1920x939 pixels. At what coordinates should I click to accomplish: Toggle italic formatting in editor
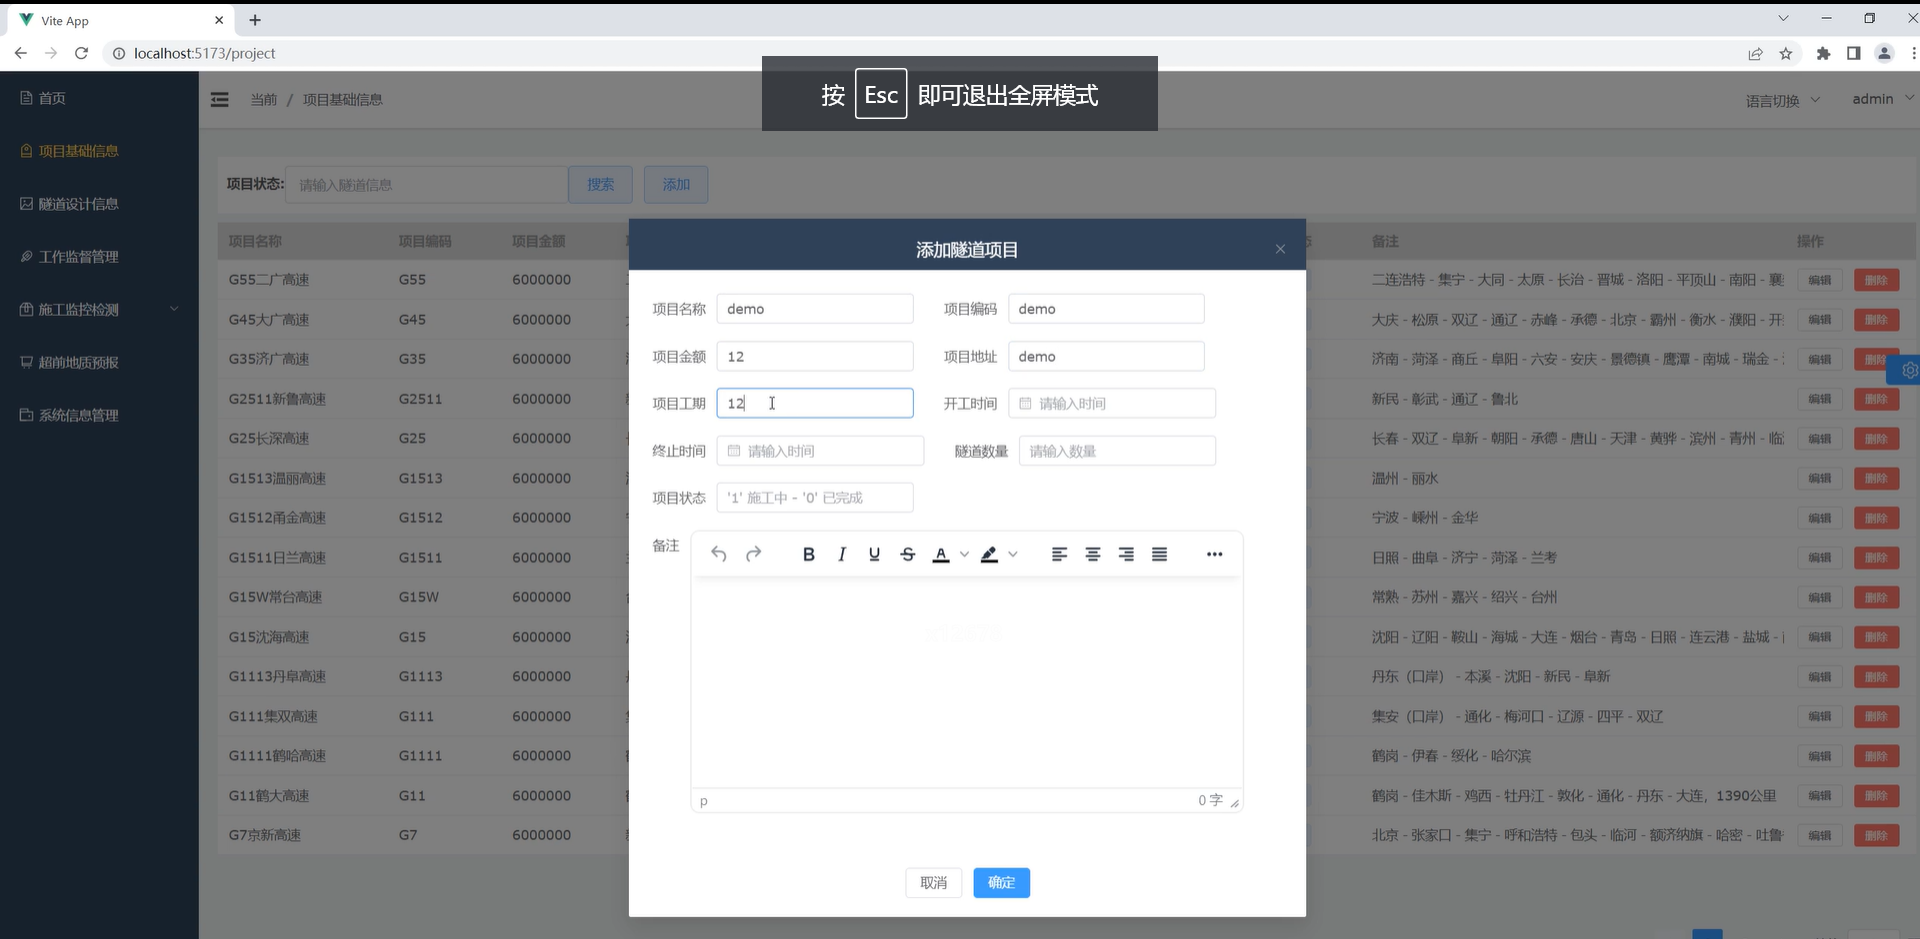(842, 554)
